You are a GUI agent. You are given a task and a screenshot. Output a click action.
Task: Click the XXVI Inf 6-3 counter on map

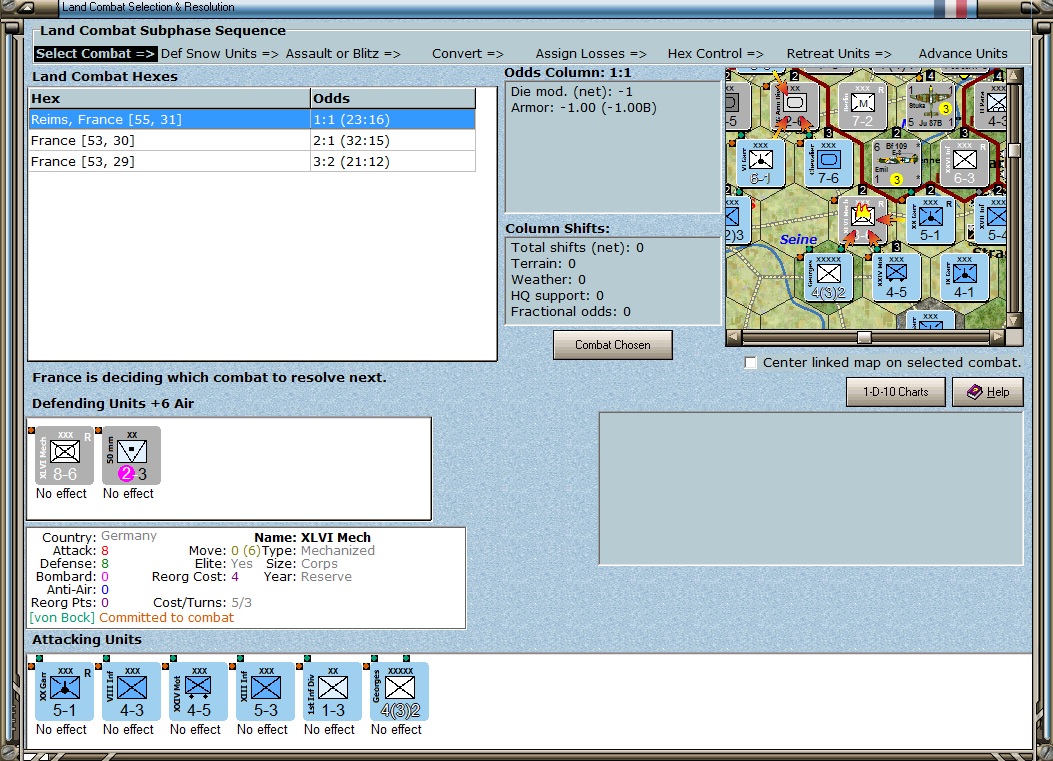pos(964,163)
